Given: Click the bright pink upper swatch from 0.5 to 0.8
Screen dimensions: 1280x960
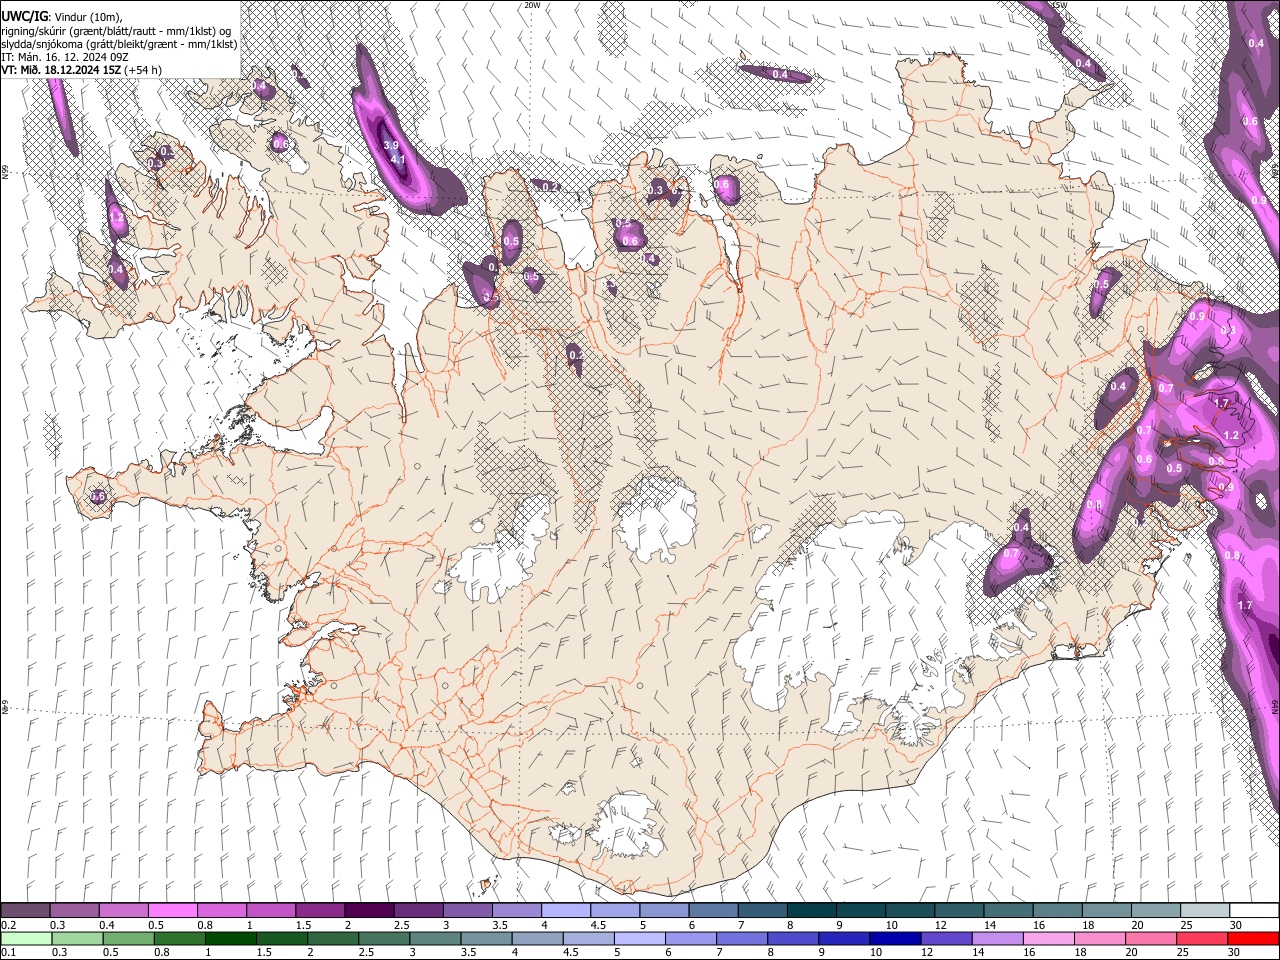Looking at the screenshot, I should [172, 910].
